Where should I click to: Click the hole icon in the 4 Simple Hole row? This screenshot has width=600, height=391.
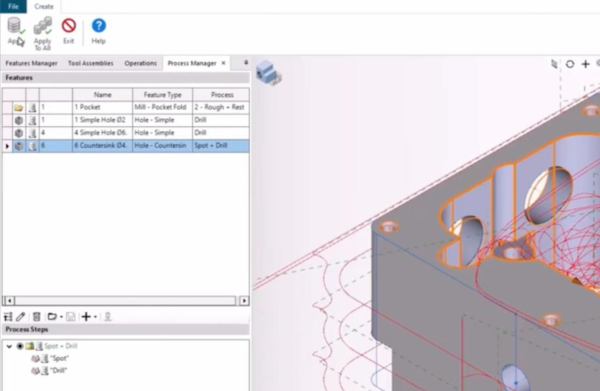[19, 133]
